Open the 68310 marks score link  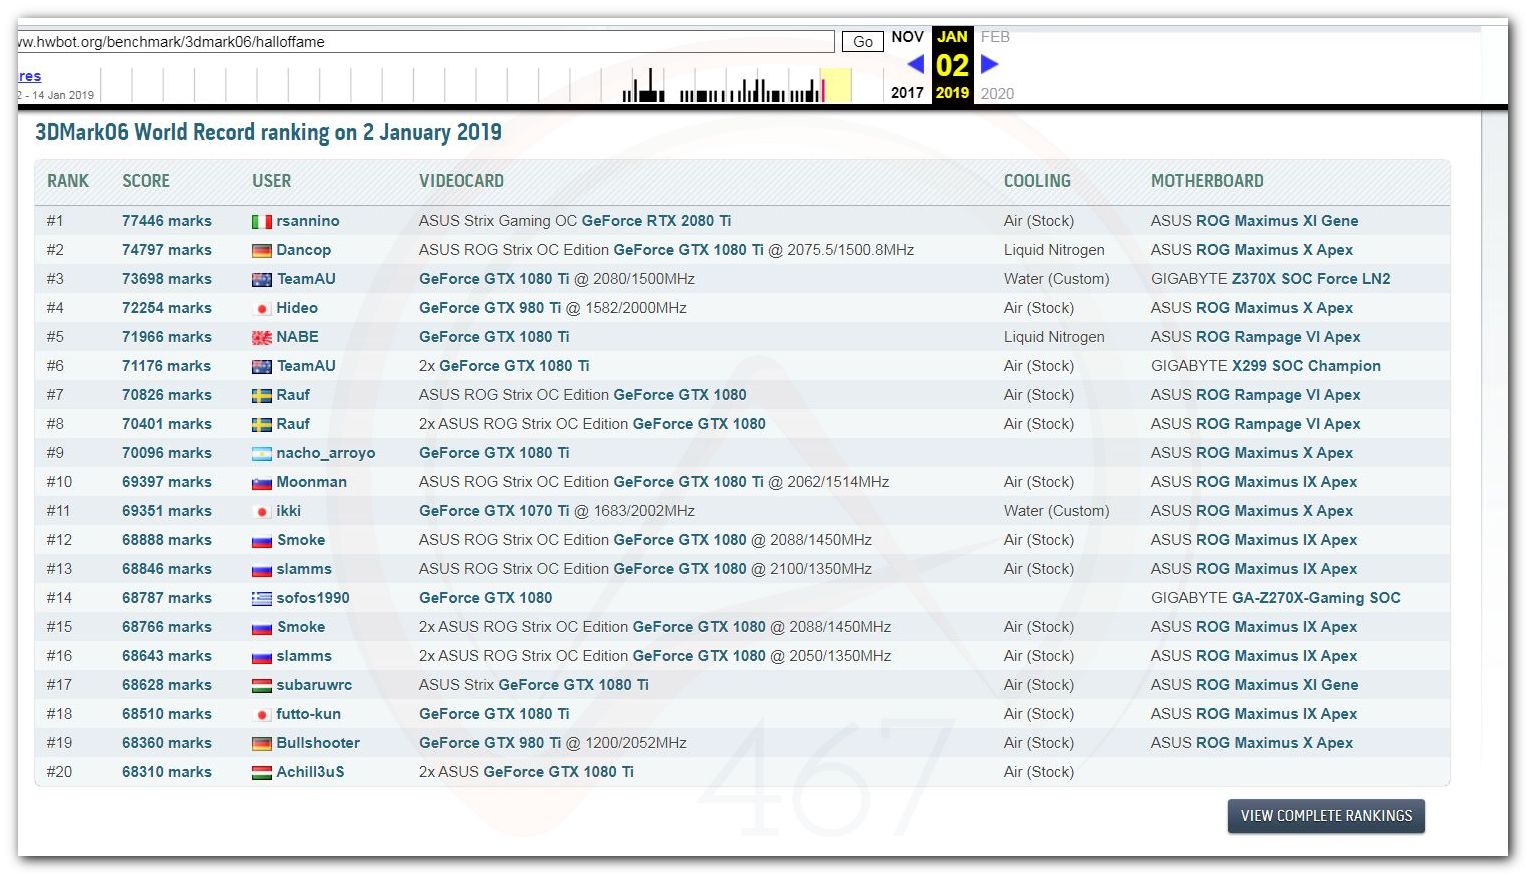[167, 772]
